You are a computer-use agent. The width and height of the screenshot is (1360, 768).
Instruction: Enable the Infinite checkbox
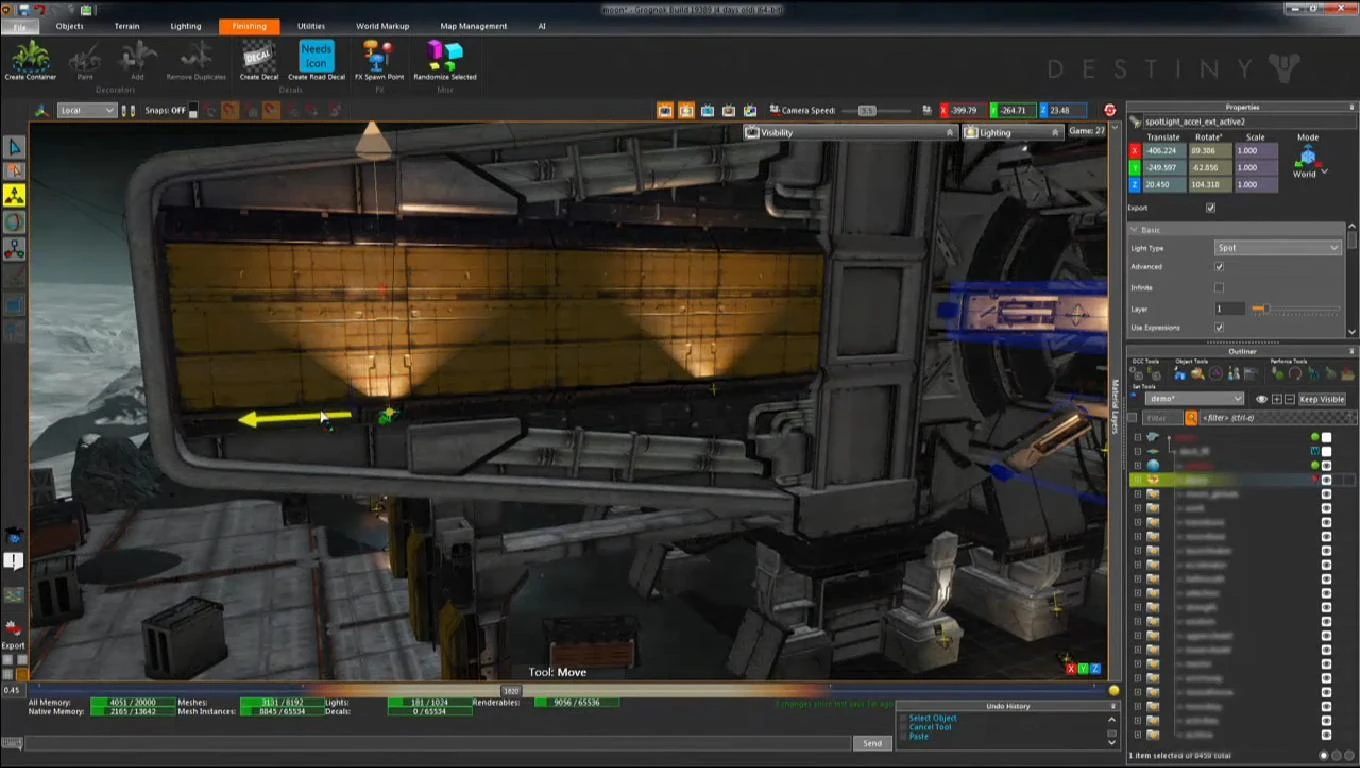tap(1218, 287)
